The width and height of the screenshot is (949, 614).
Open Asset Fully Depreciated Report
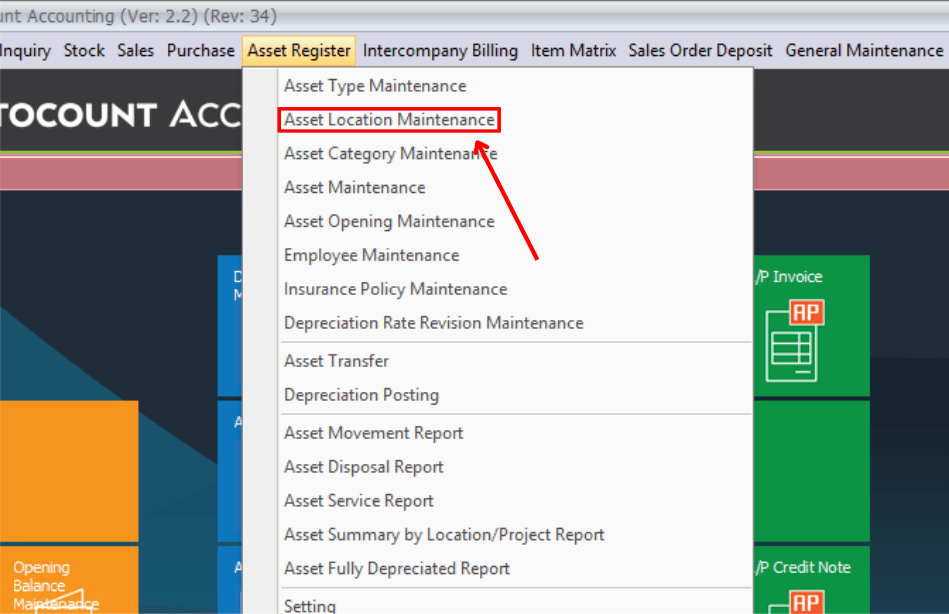tap(396, 569)
